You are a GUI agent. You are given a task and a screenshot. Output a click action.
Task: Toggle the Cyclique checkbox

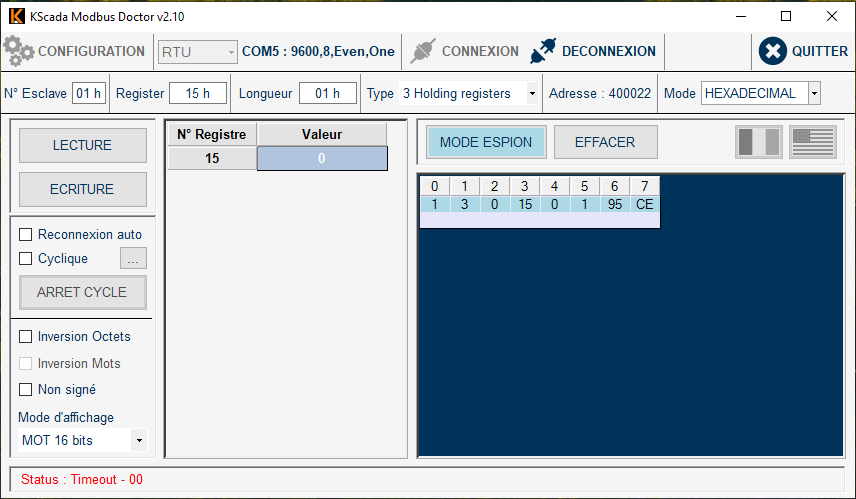(x=26, y=259)
